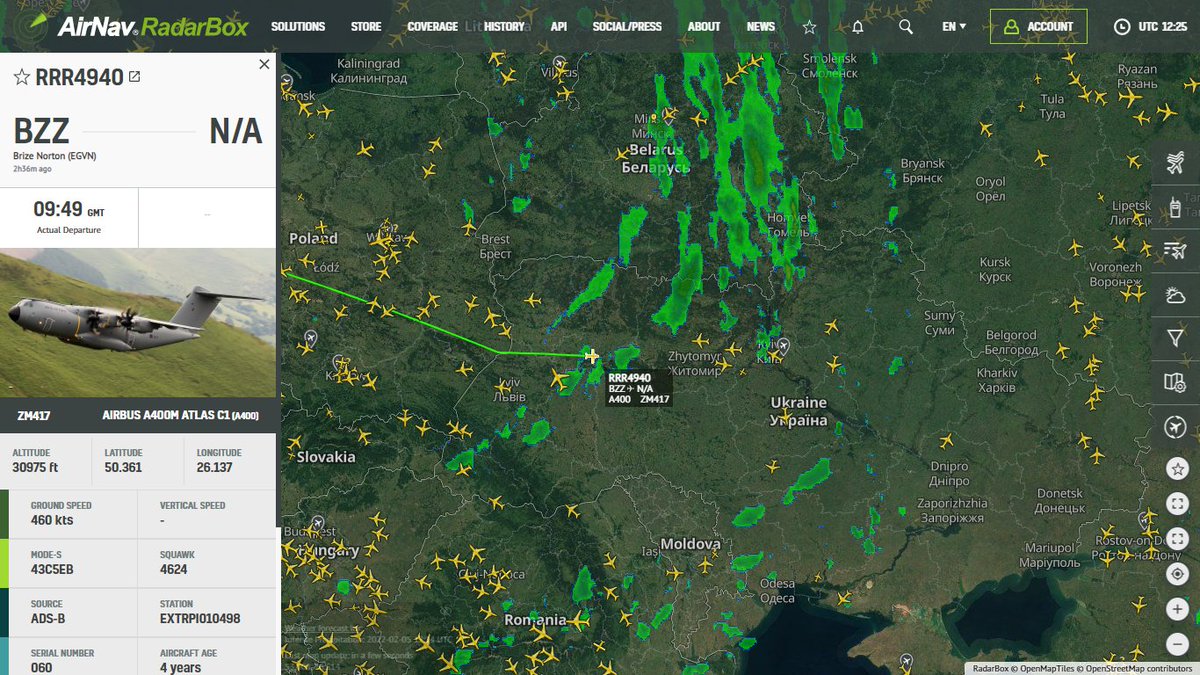This screenshot has height=675, width=1200.
Task: Click the latitude value 50.361
Action: (x=123, y=468)
